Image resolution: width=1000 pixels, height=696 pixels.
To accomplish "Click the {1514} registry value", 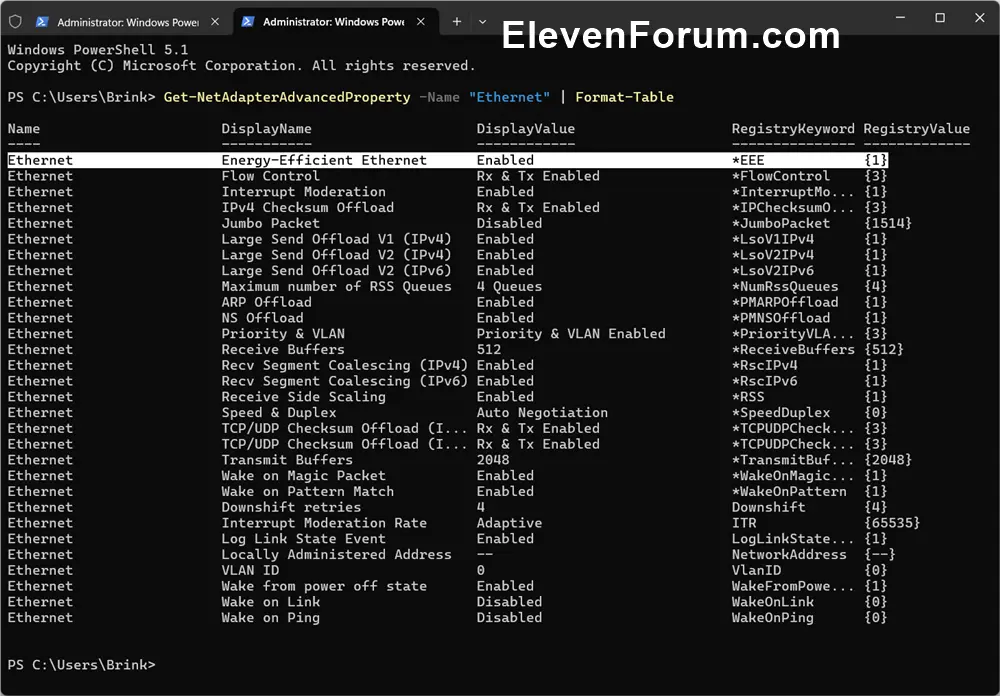I will pos(888,223).
